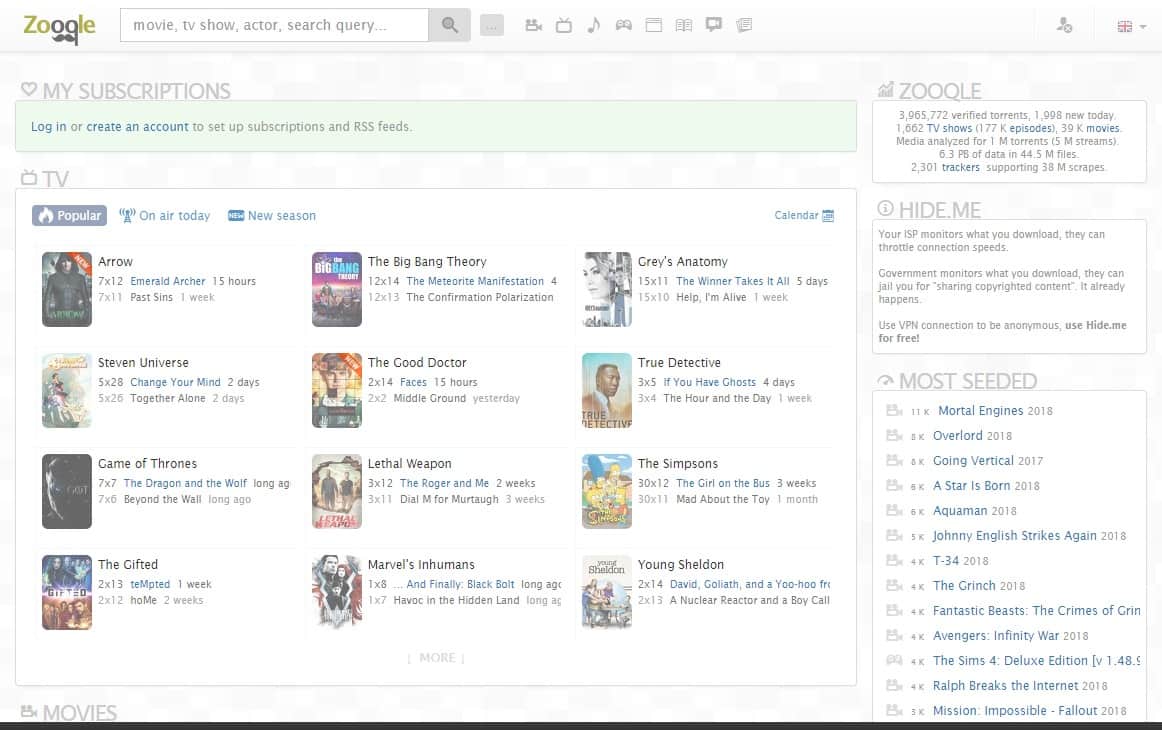Click use Hide.me for free link
This screenshot has width=1162, height=730.
(1003, 332)
